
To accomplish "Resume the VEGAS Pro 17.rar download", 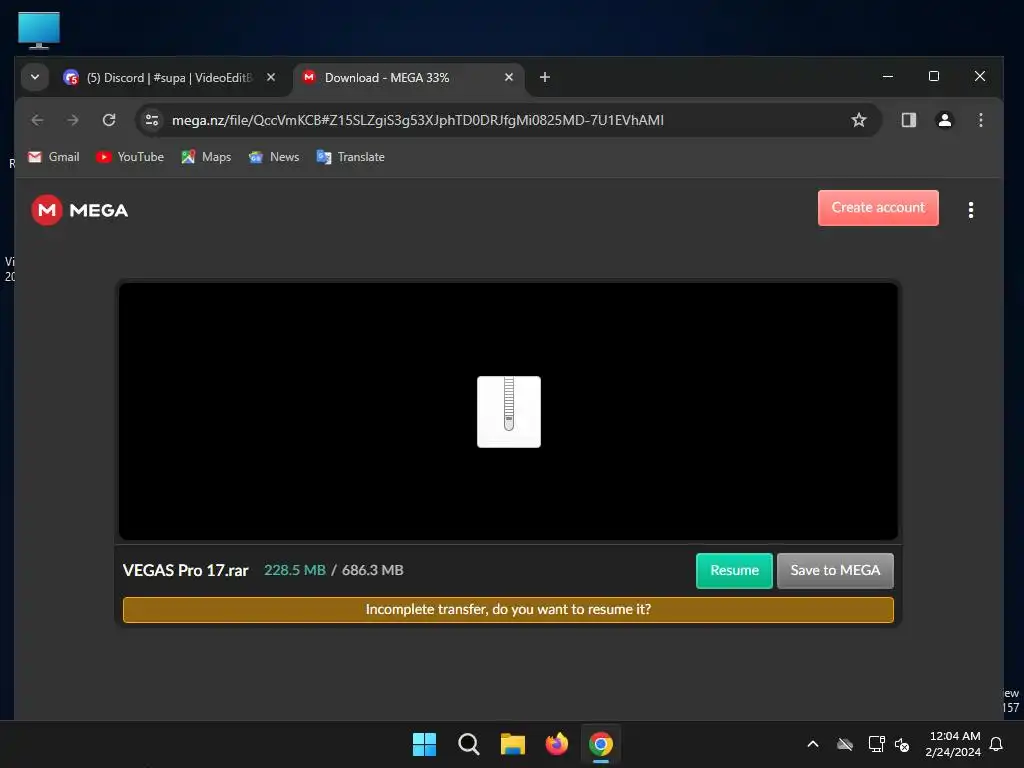I will [734, 570].
